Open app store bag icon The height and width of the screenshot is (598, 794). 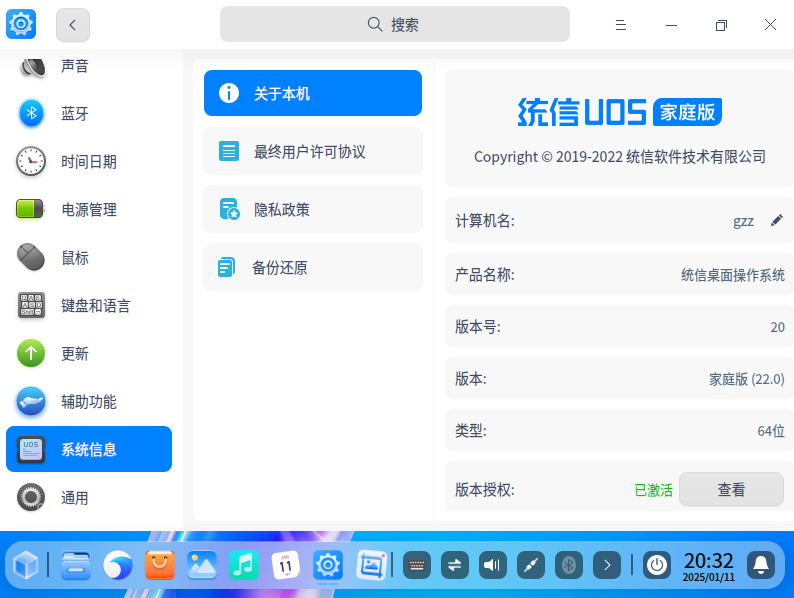tap(160, 565)
